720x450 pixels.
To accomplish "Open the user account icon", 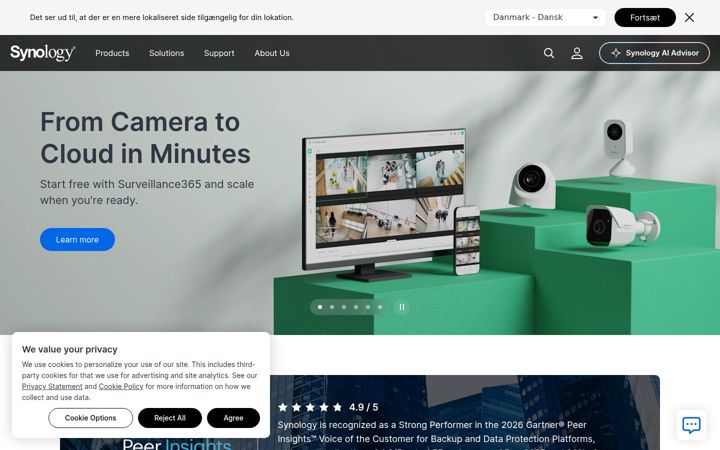I will (577, 53).
